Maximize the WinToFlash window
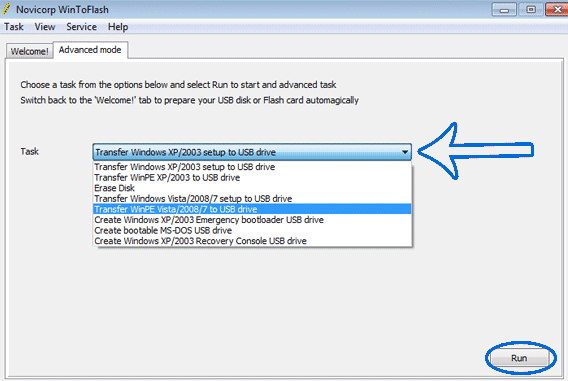 [x=531, y=9]
